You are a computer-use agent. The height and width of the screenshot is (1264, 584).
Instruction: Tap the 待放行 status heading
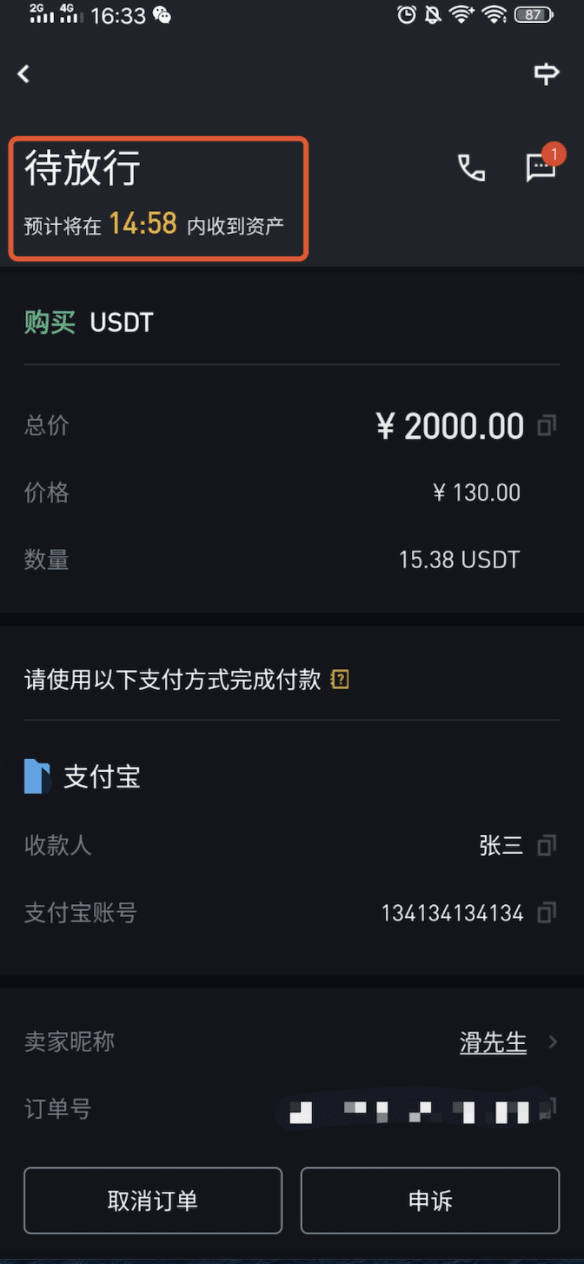pos(82,168)
